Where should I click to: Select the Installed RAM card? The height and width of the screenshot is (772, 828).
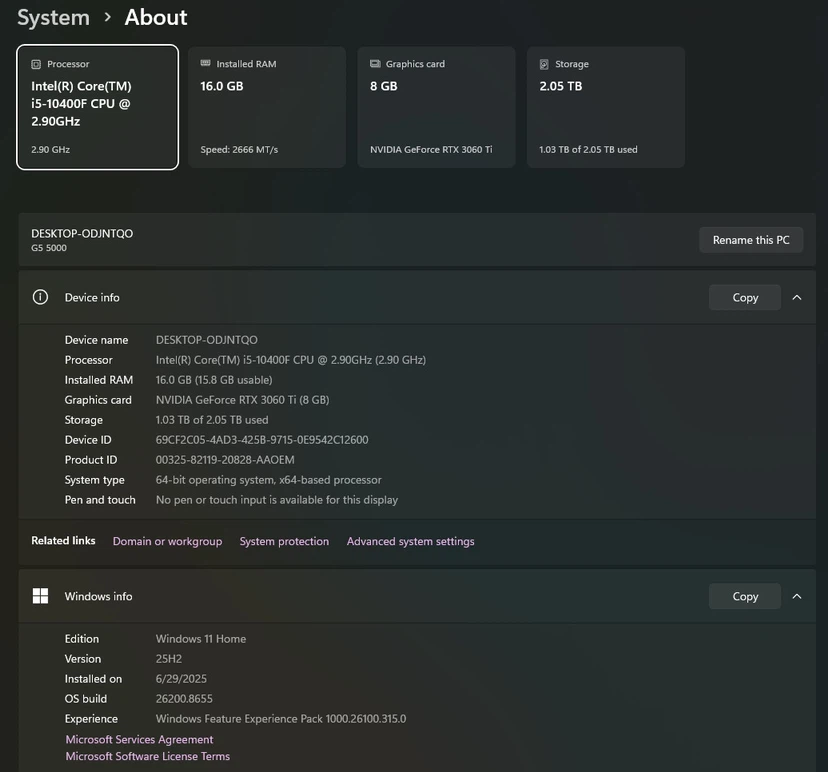pyautogui.click(x=267, y=107)
